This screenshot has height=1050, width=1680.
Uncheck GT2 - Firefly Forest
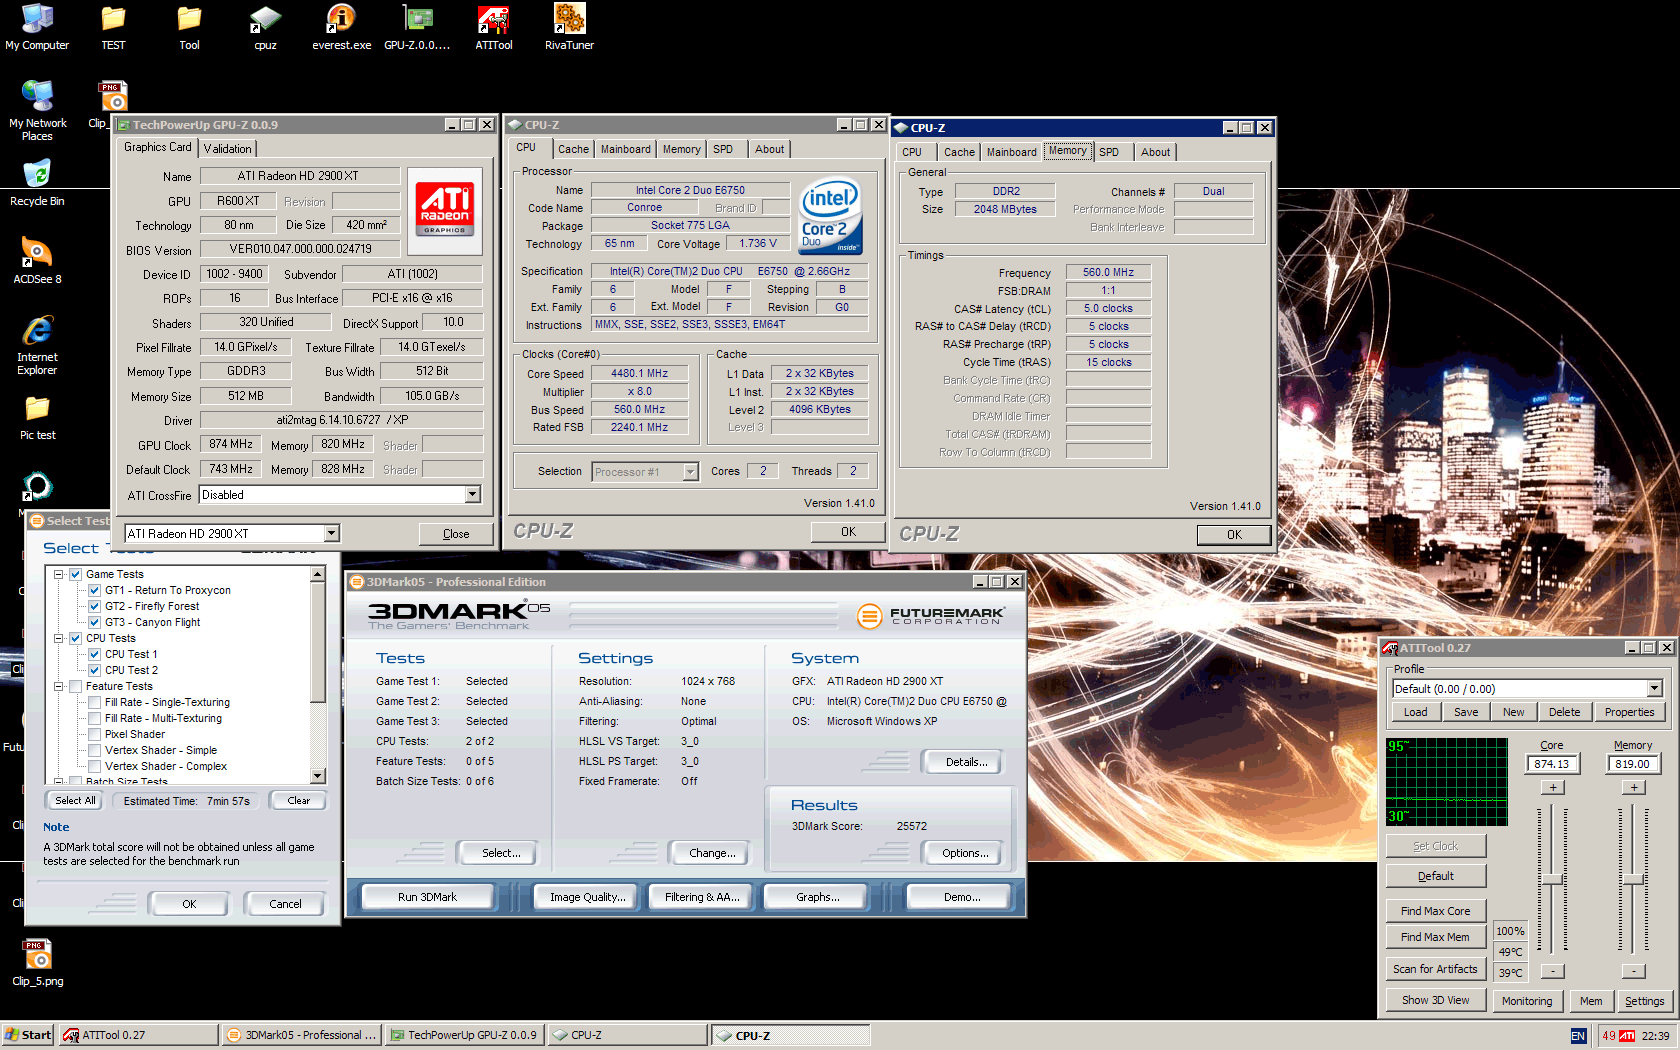94,606
